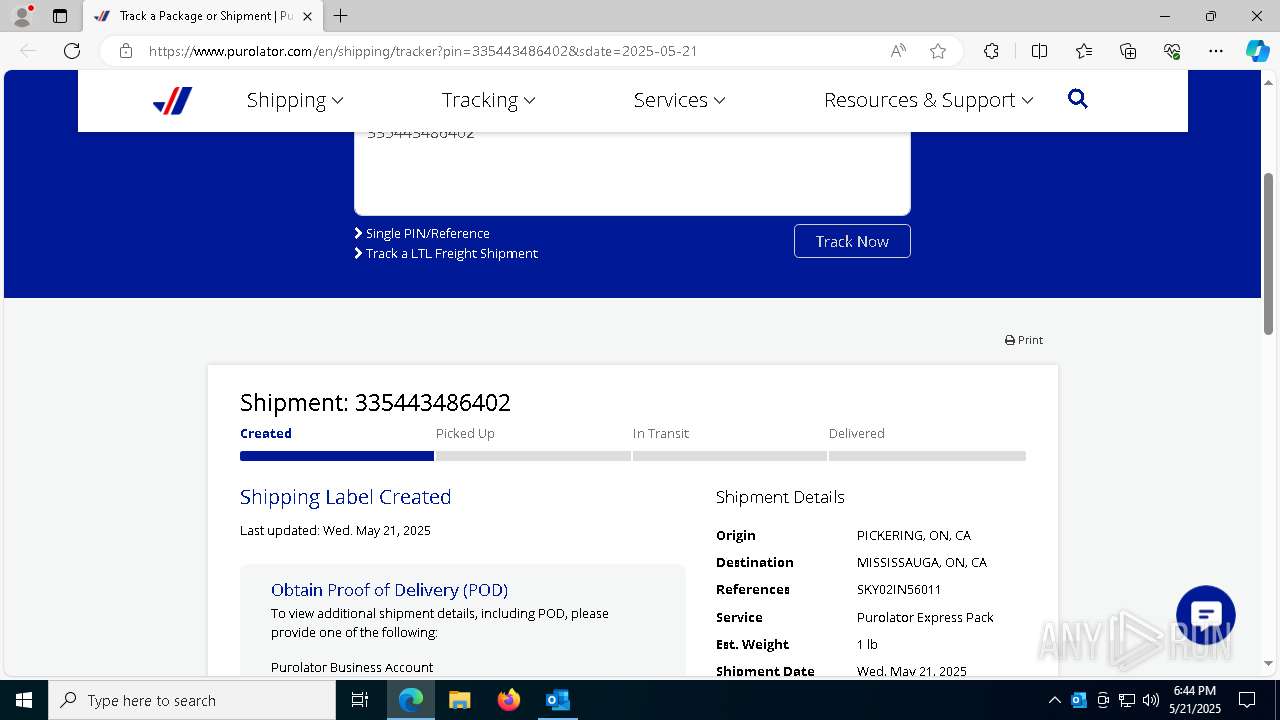Click the reference SKY02IN56011
The image size is (1280, 720).
tap(899, 590)
